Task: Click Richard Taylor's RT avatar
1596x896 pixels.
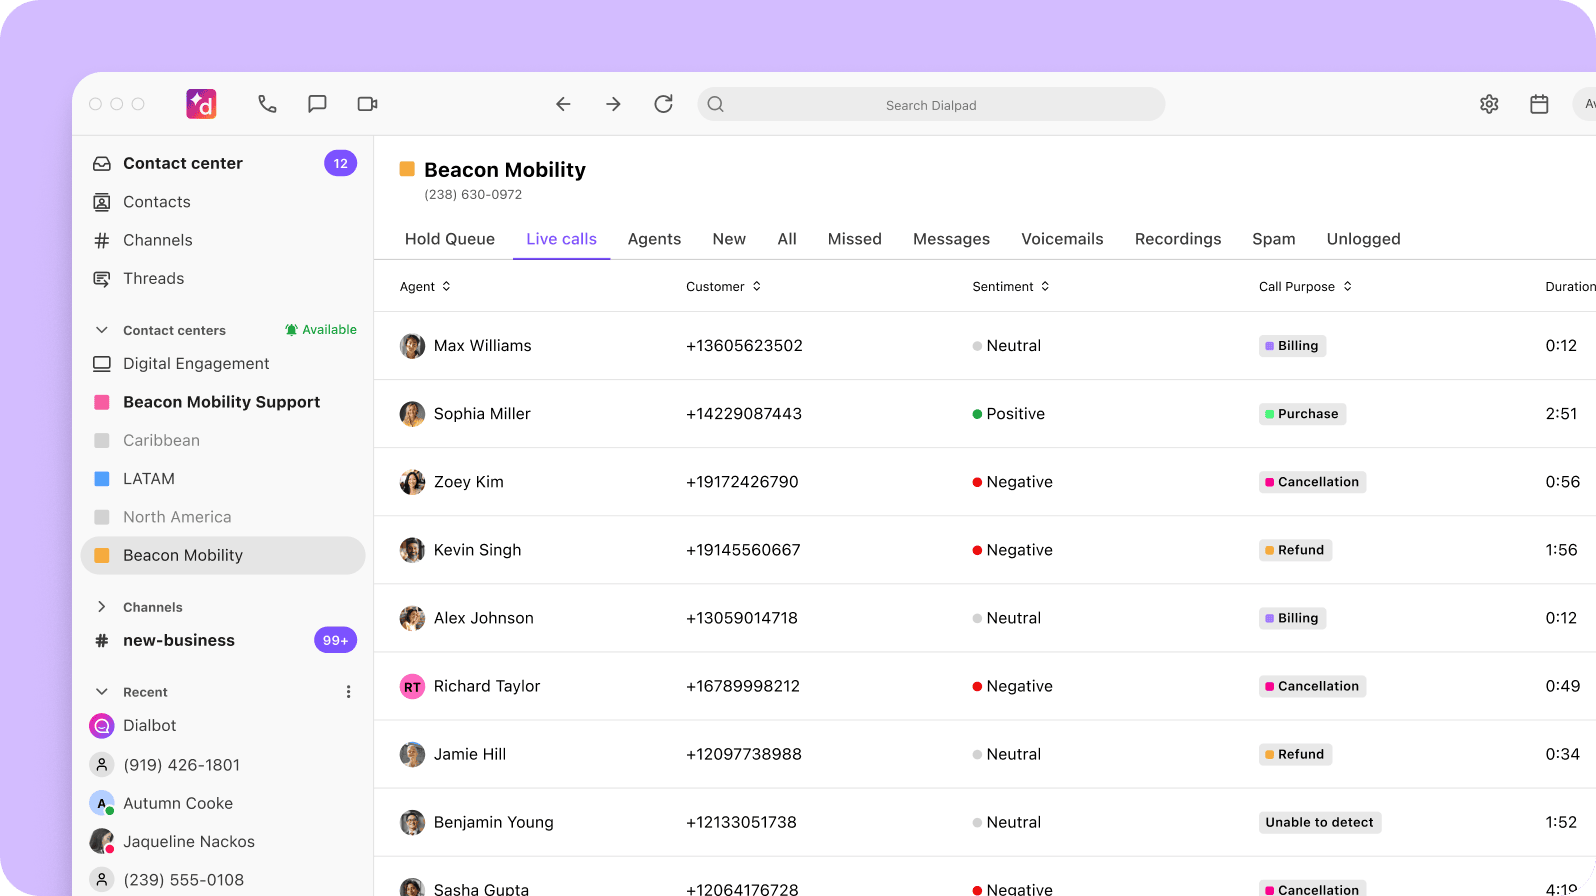Action: (412, 686)
